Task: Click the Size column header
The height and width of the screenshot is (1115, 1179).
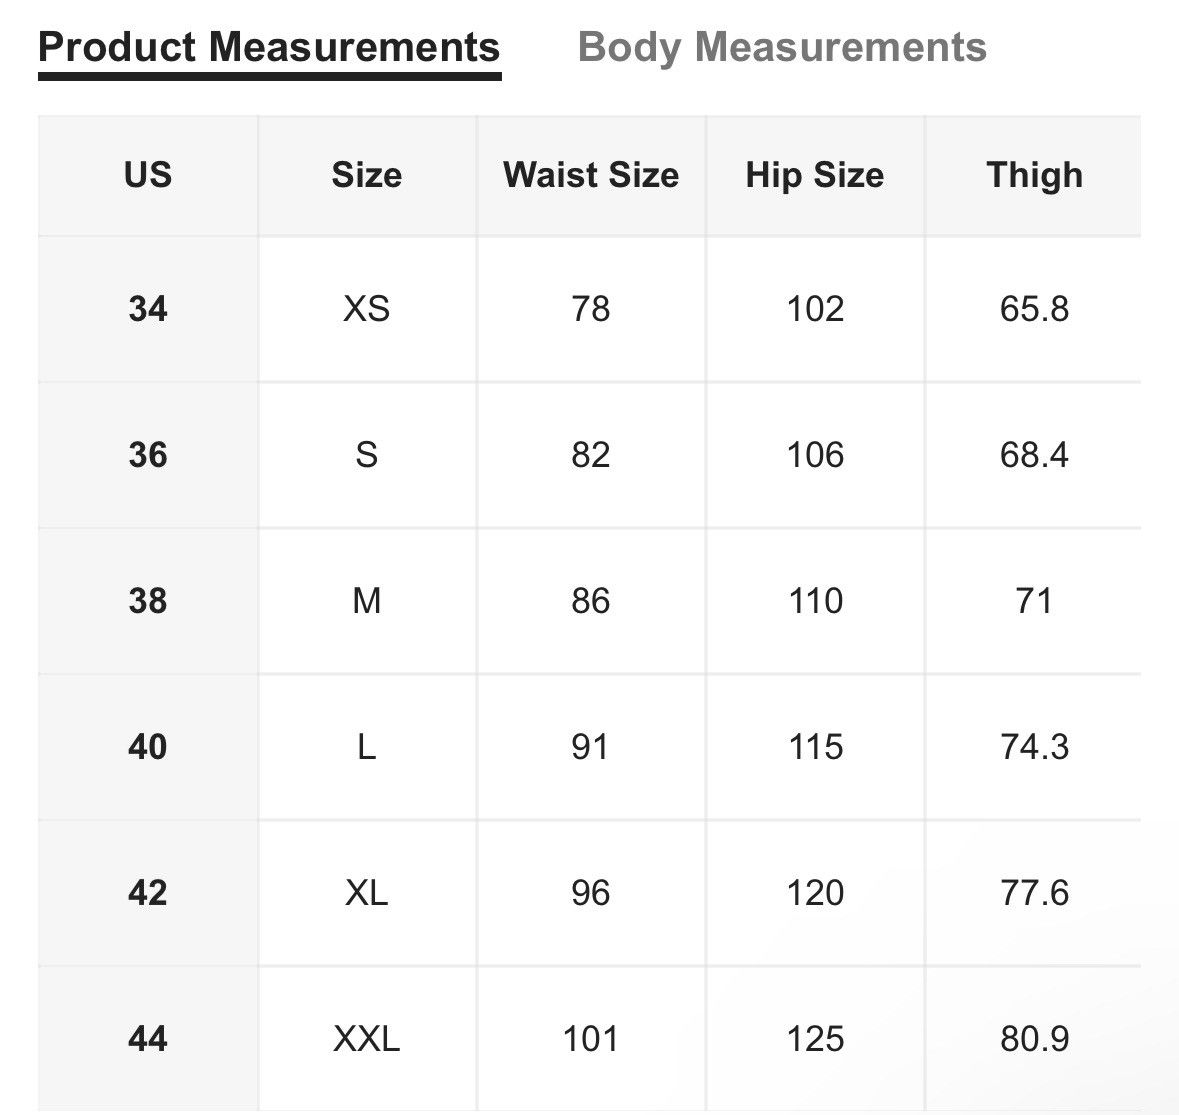Action: pos(367,175)
